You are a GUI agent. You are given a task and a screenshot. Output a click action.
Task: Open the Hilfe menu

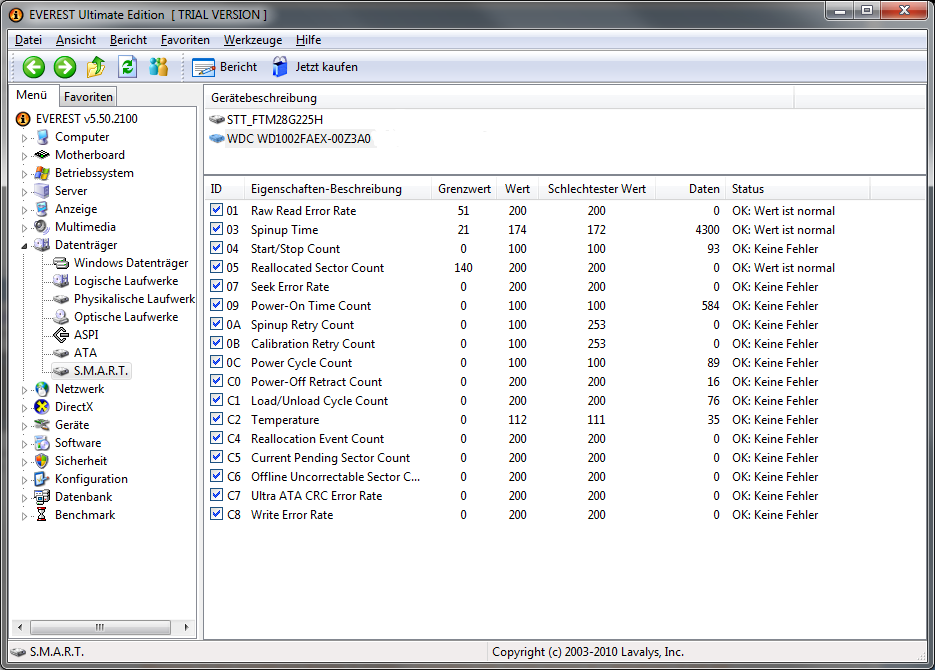click(308, 40)
